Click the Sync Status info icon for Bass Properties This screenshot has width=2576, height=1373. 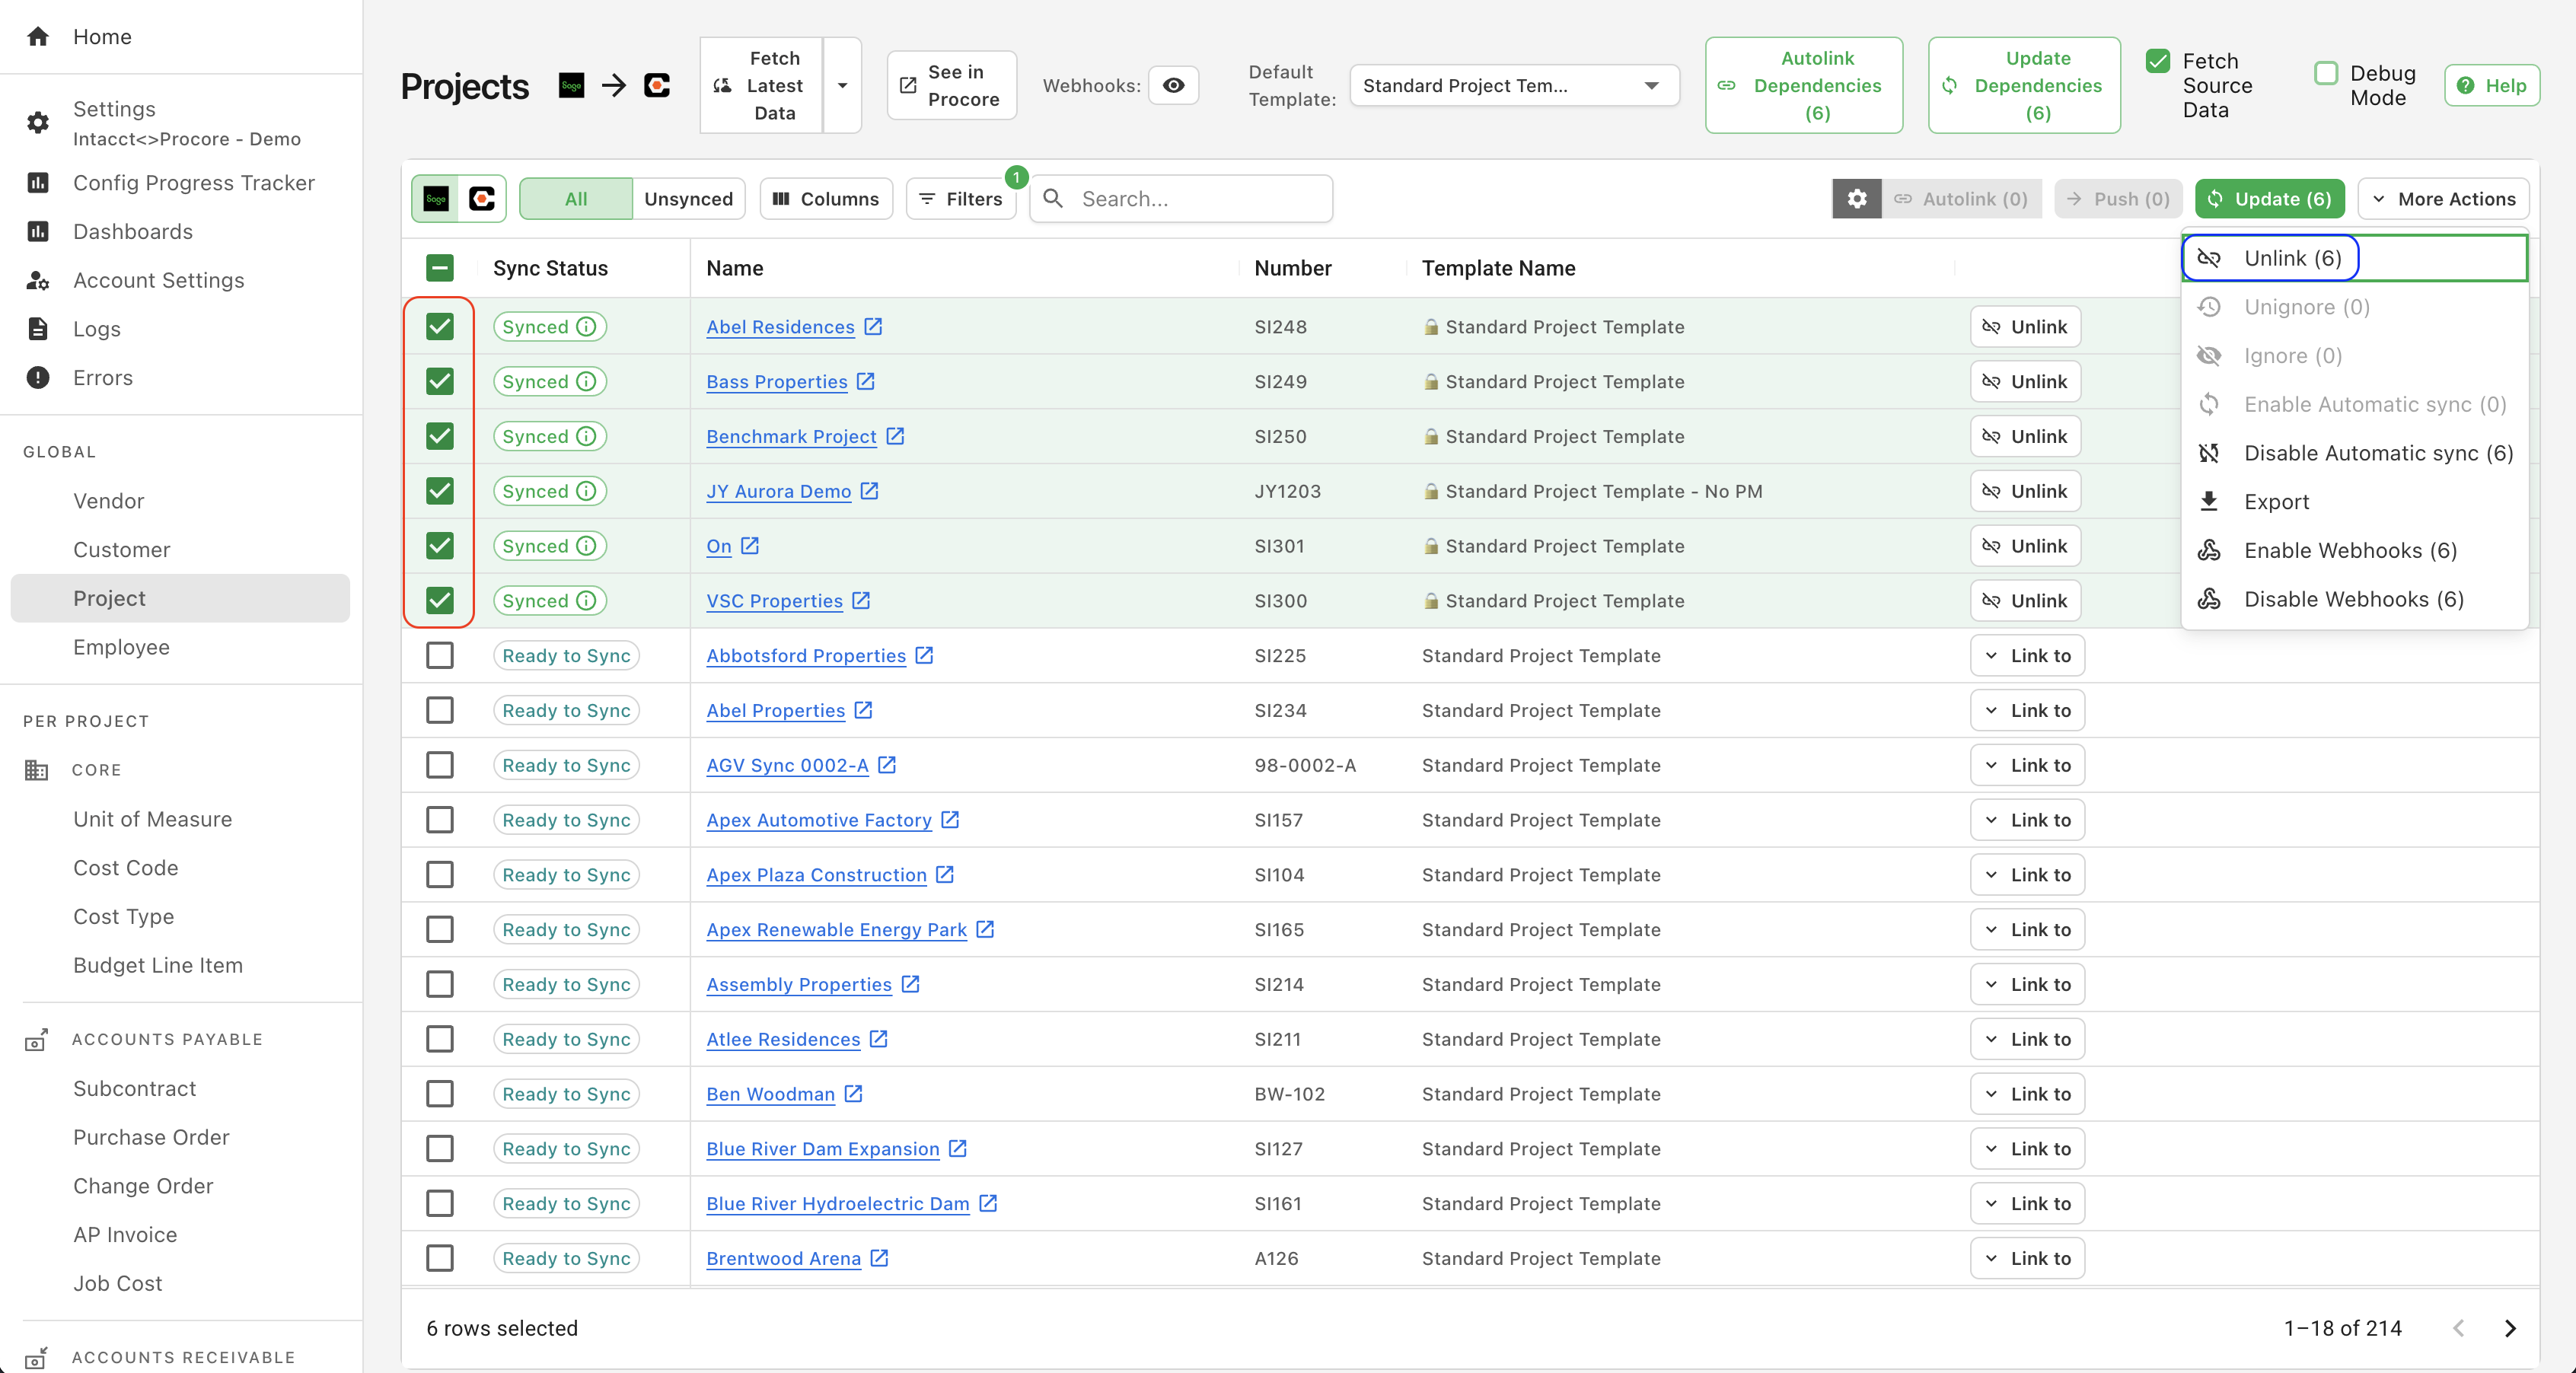tap(587, 382)
